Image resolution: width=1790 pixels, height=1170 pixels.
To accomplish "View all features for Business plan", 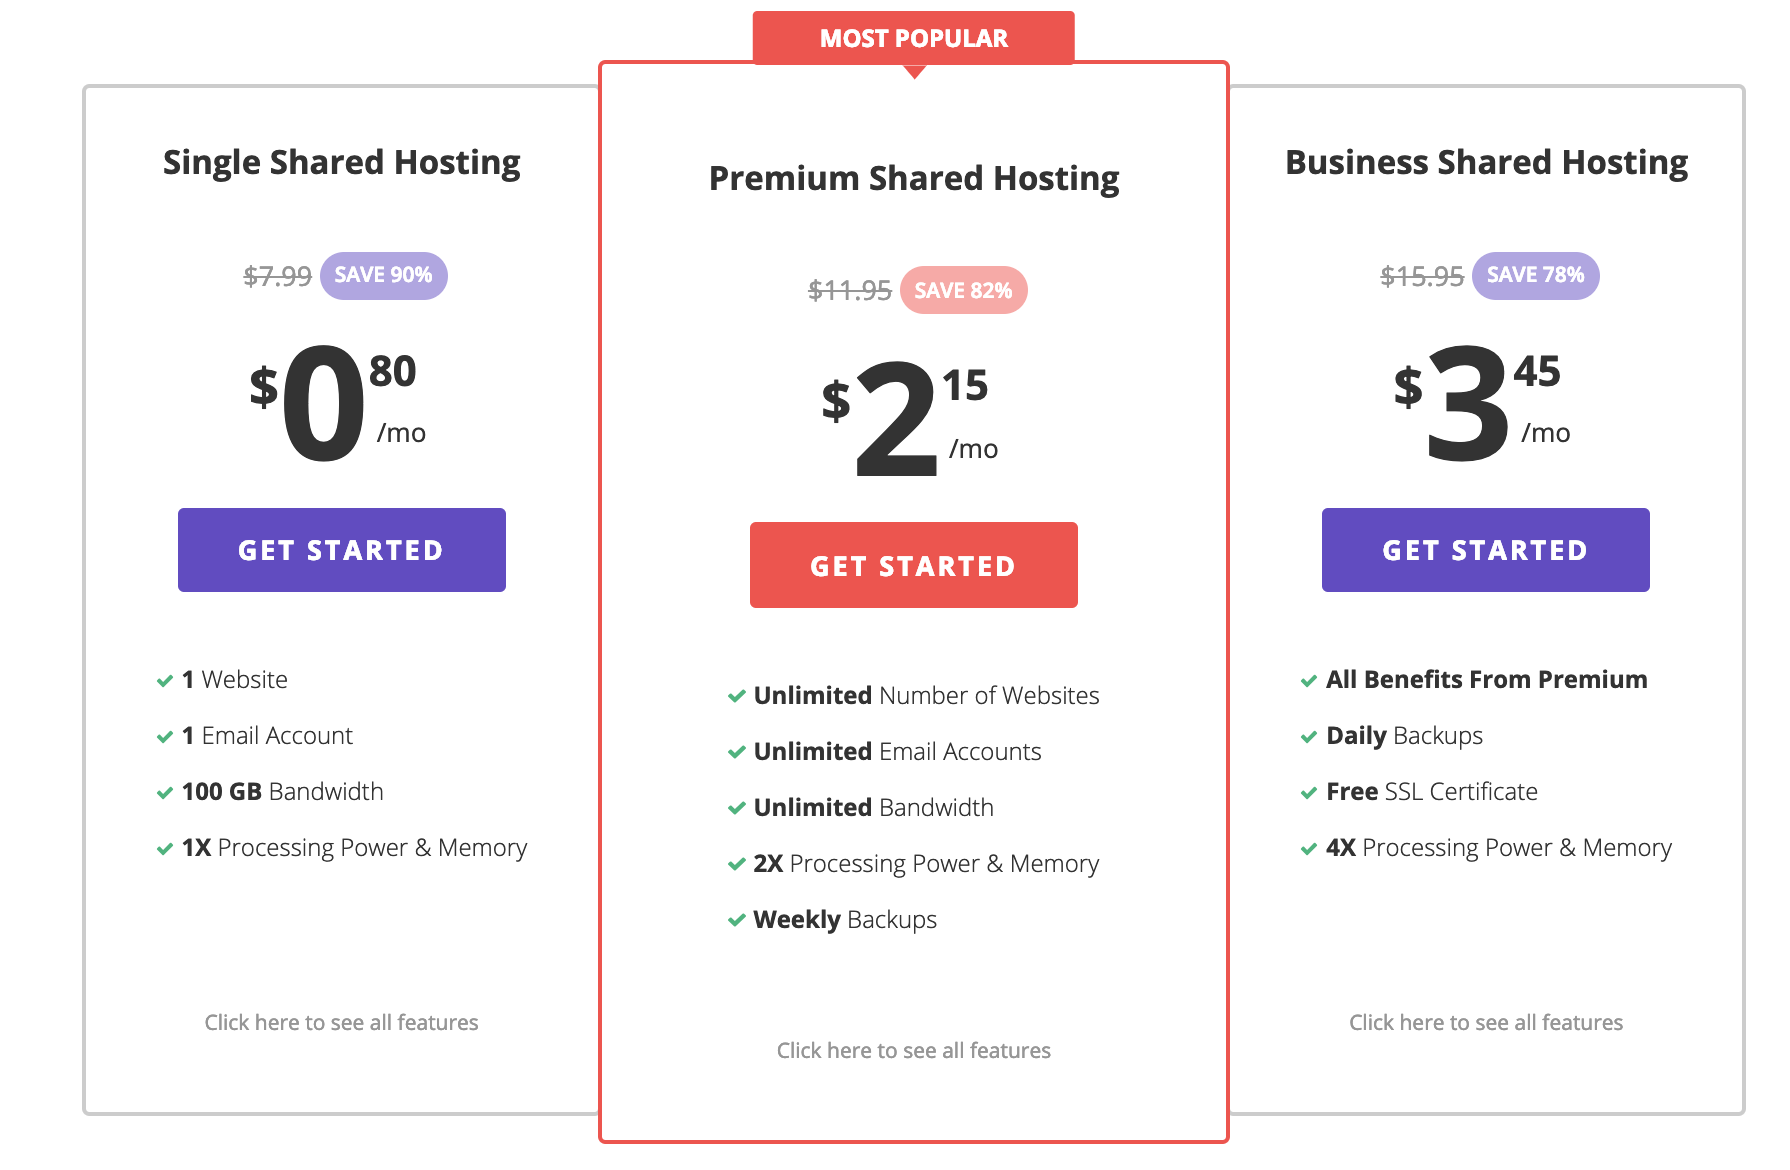I will tap(1485, 1022).
